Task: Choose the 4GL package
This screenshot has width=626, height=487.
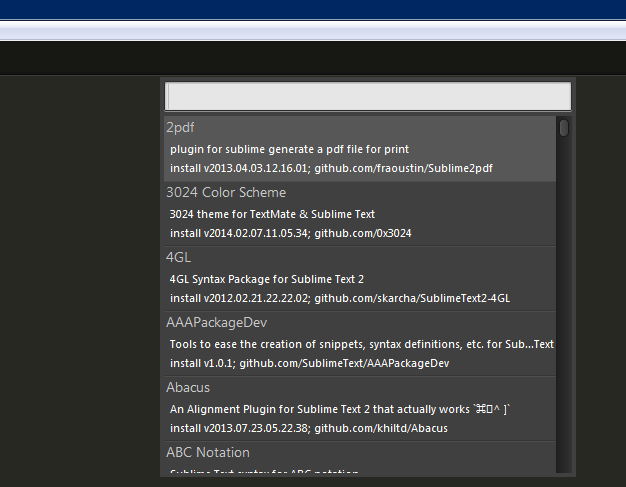Action: click(x=360, y=279)
